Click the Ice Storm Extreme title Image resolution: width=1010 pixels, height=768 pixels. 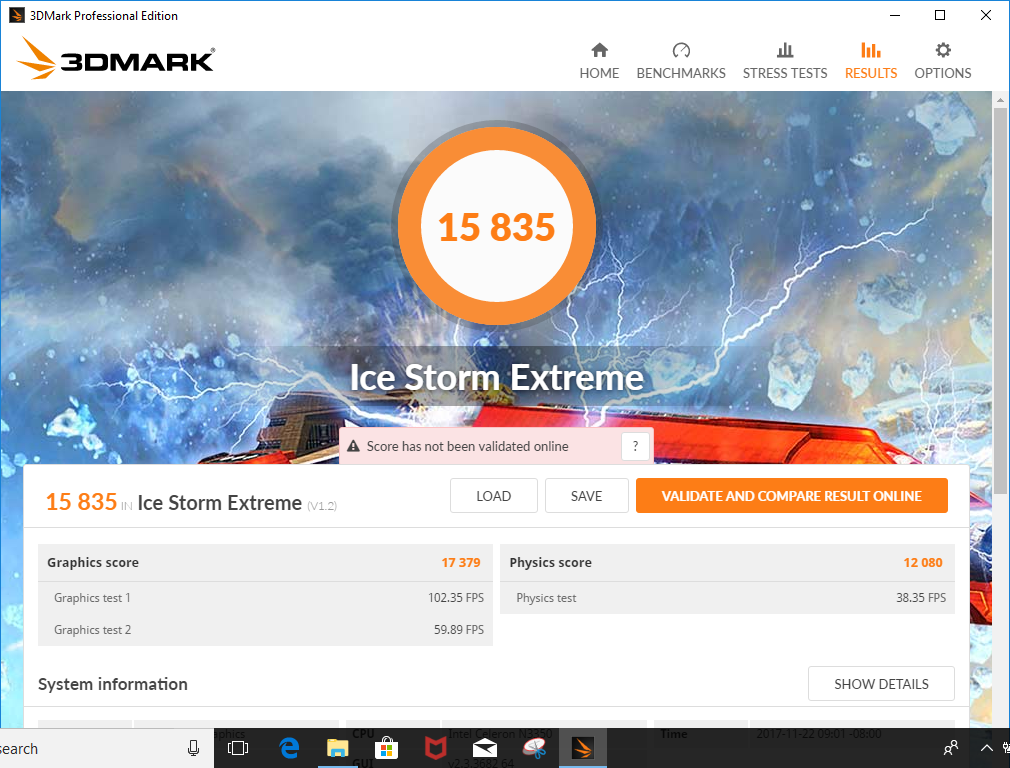[x=497, y=377]
